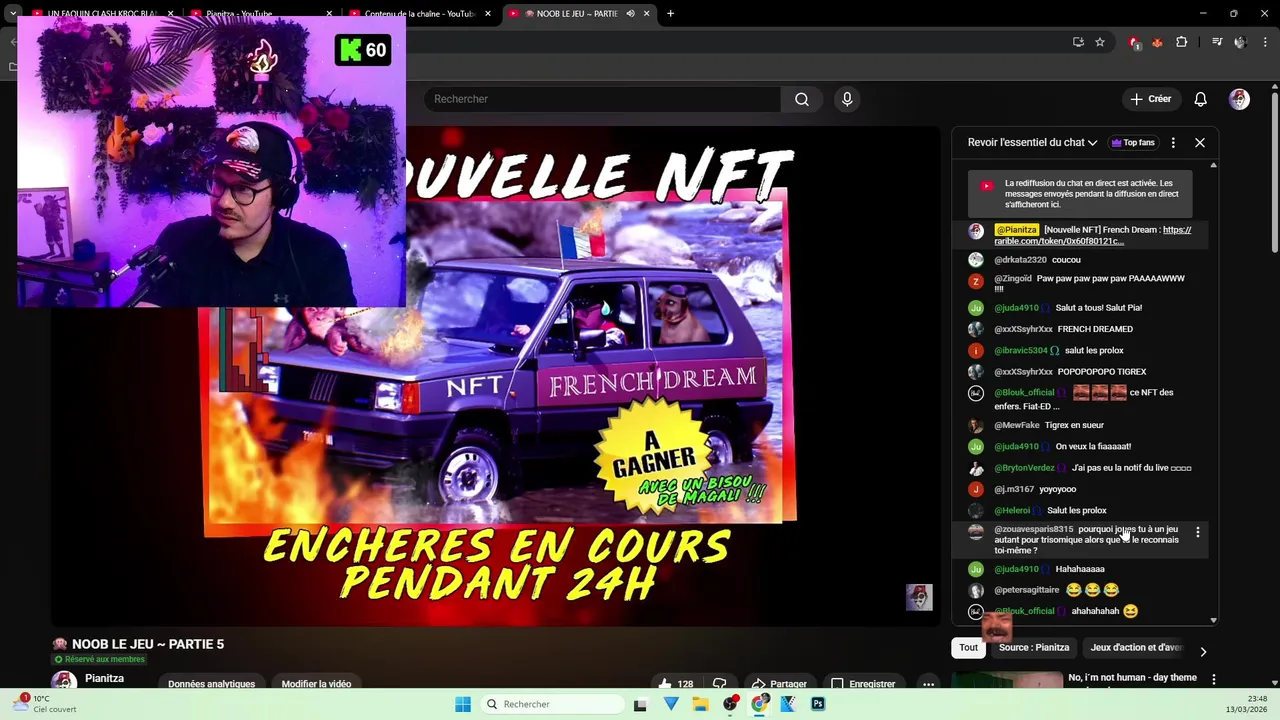Close the chat replay panel
Viewport: 1280px width, 720px height.
1200,143
